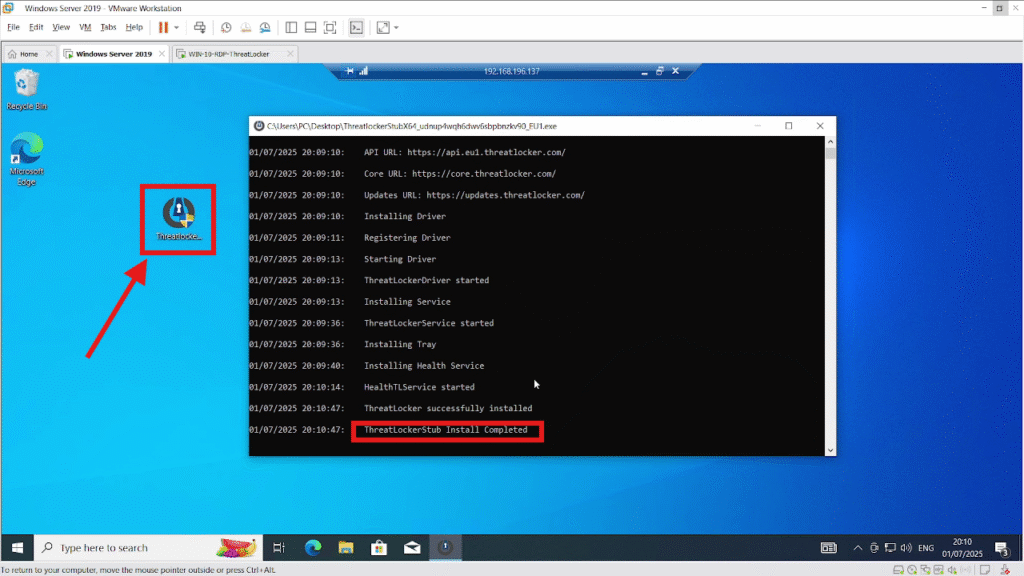Viewport: 1024px width, 576px height.
Task: Revert VM to previous snapshot
Action: pos(246,27)
